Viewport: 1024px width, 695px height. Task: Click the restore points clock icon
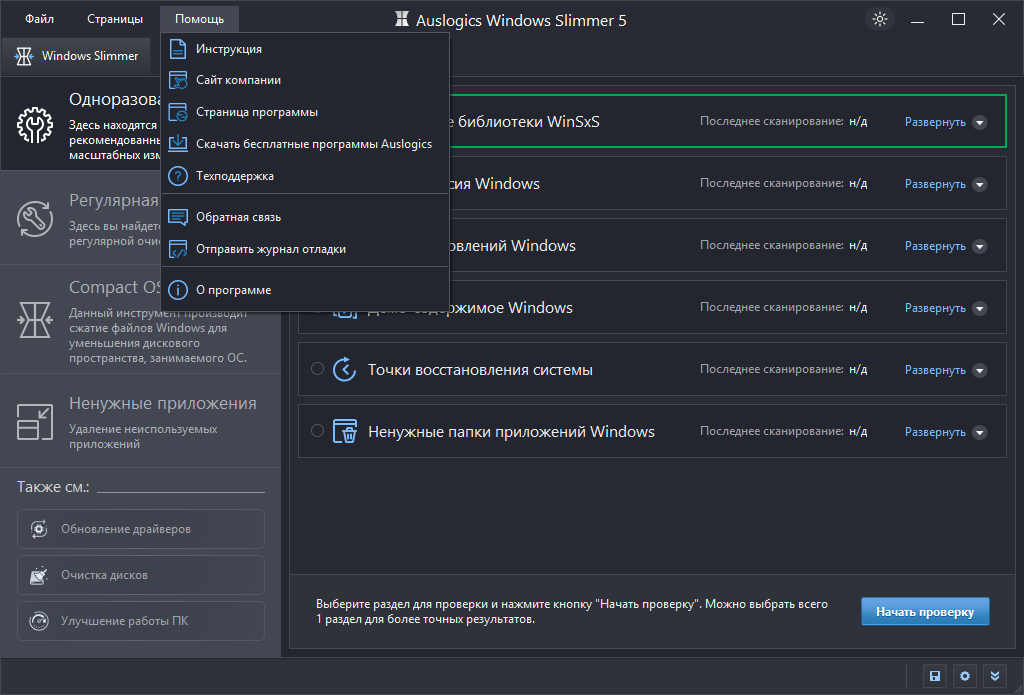click(x=344, y=370)
